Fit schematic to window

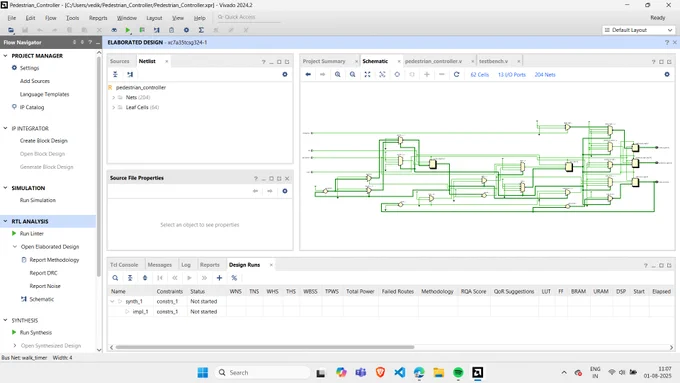point(367,74)
